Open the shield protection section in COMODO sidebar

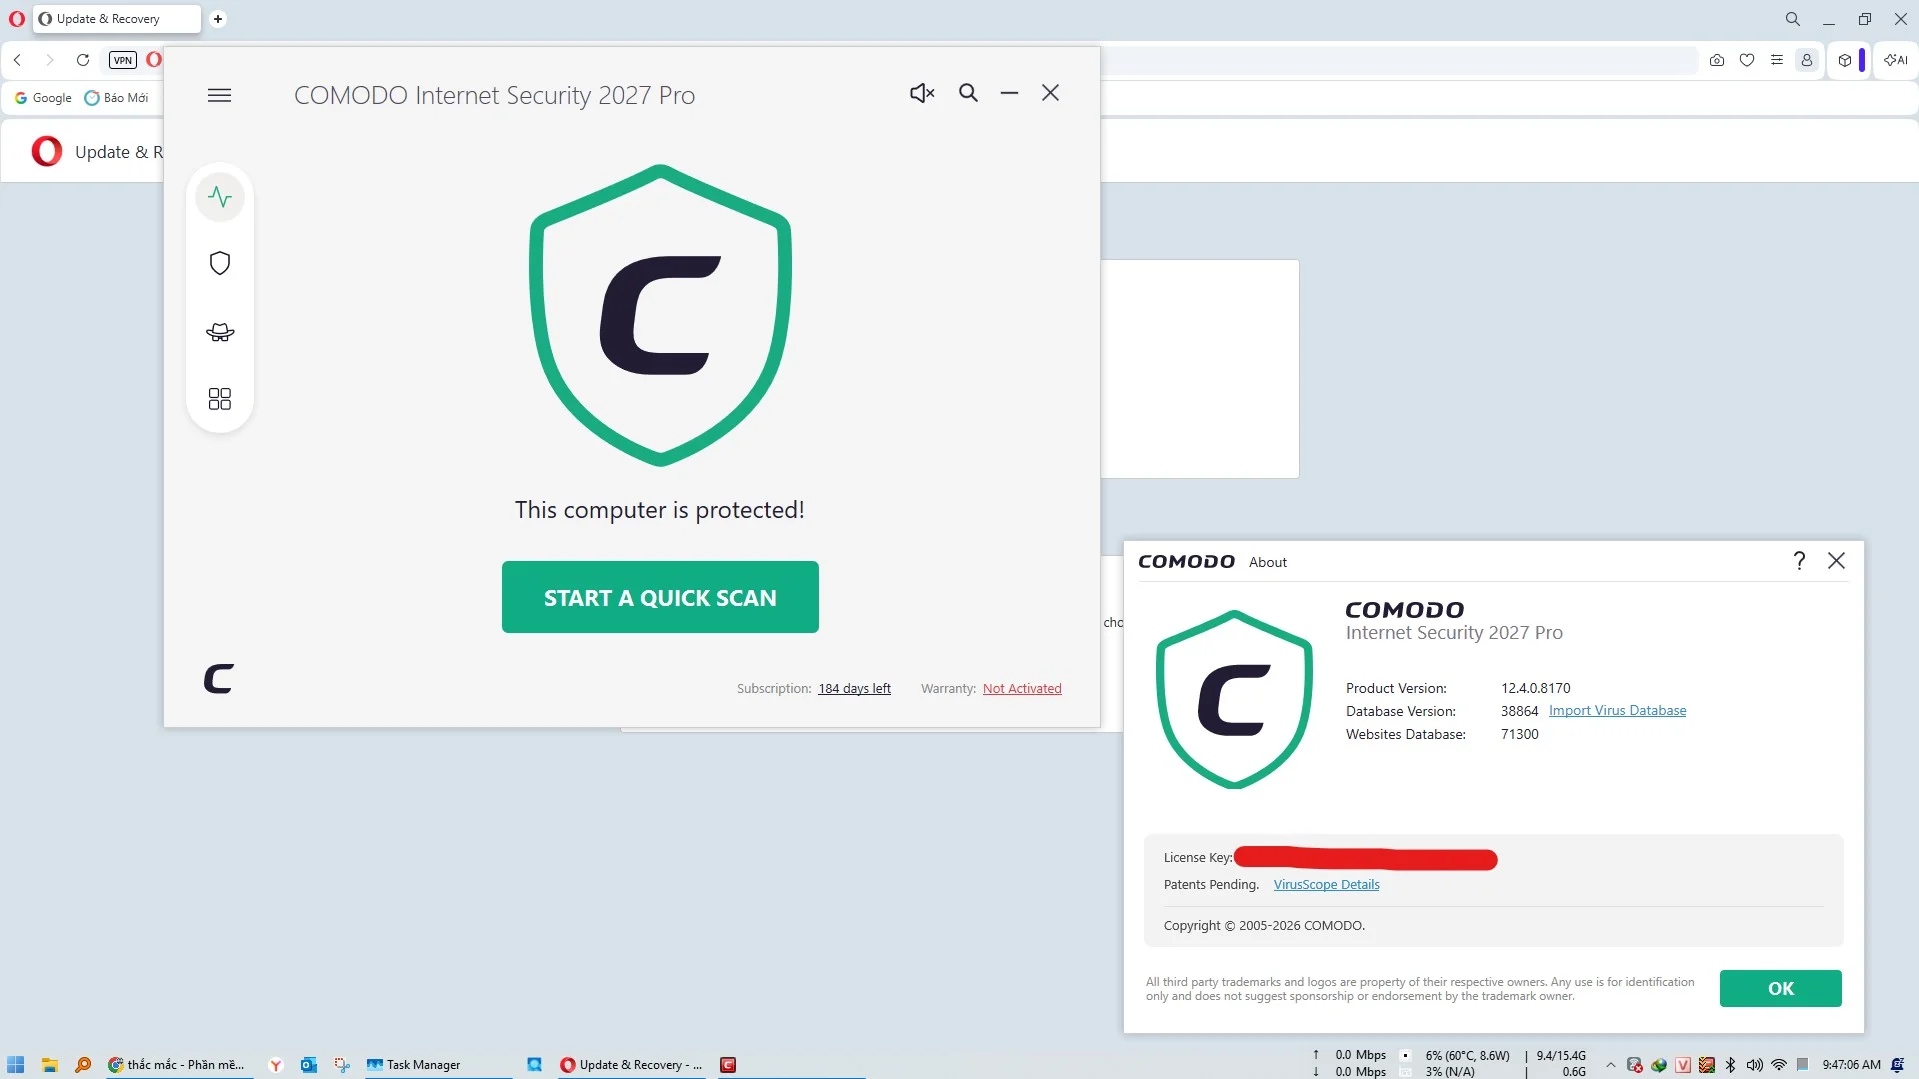click(x=220, y=263)
